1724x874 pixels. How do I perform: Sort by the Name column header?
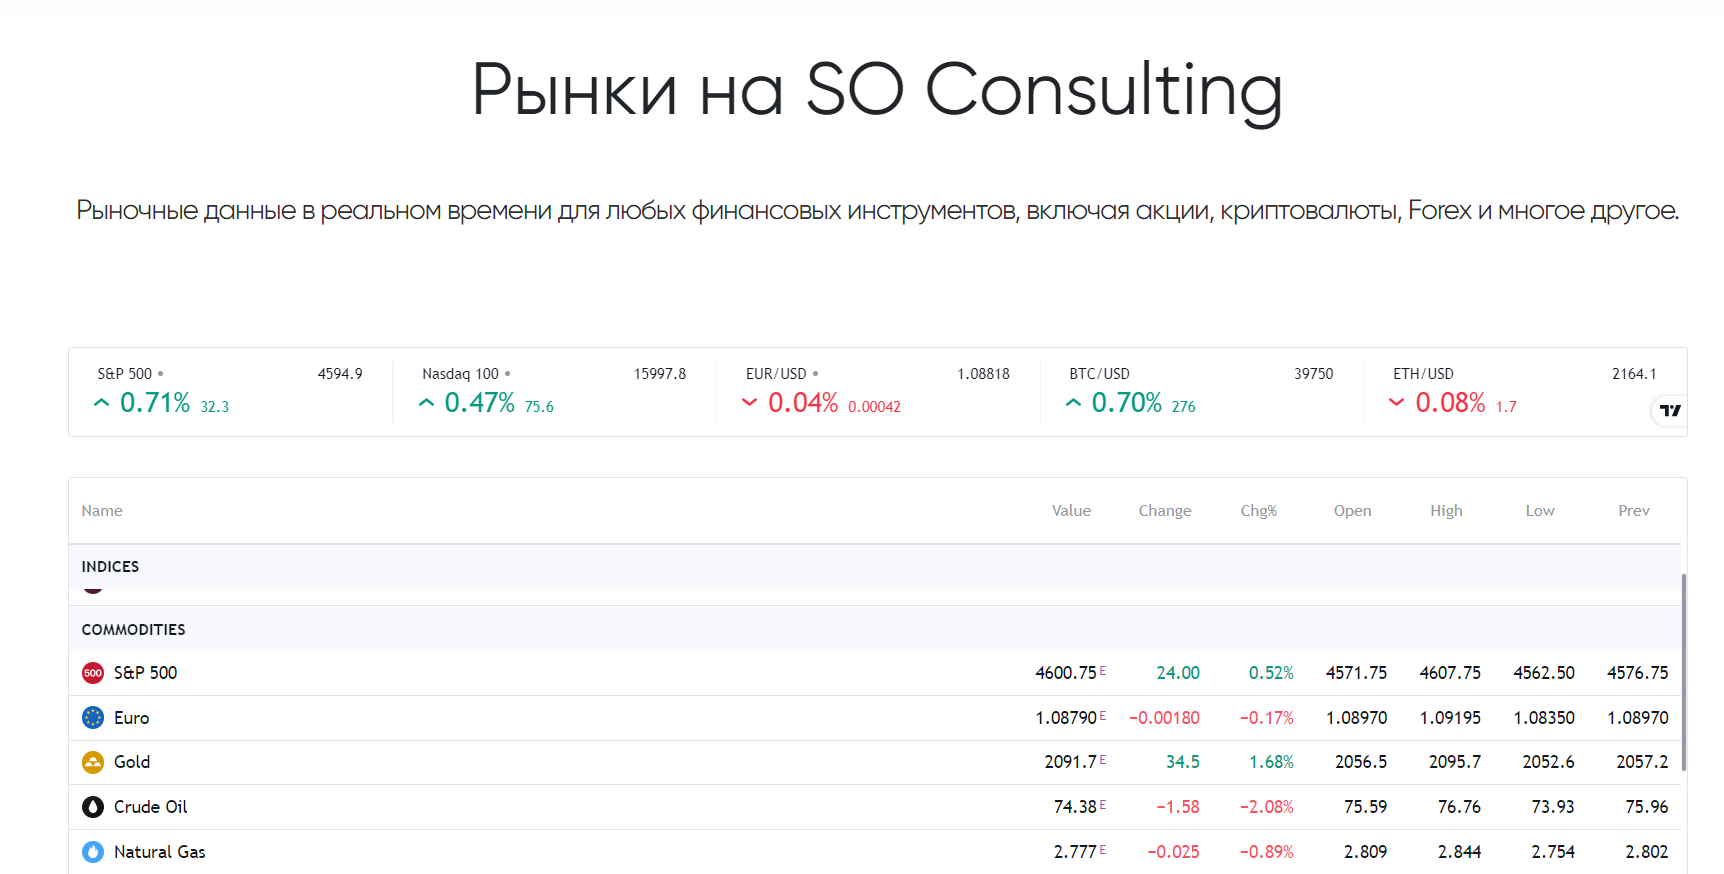coord(102,511)
